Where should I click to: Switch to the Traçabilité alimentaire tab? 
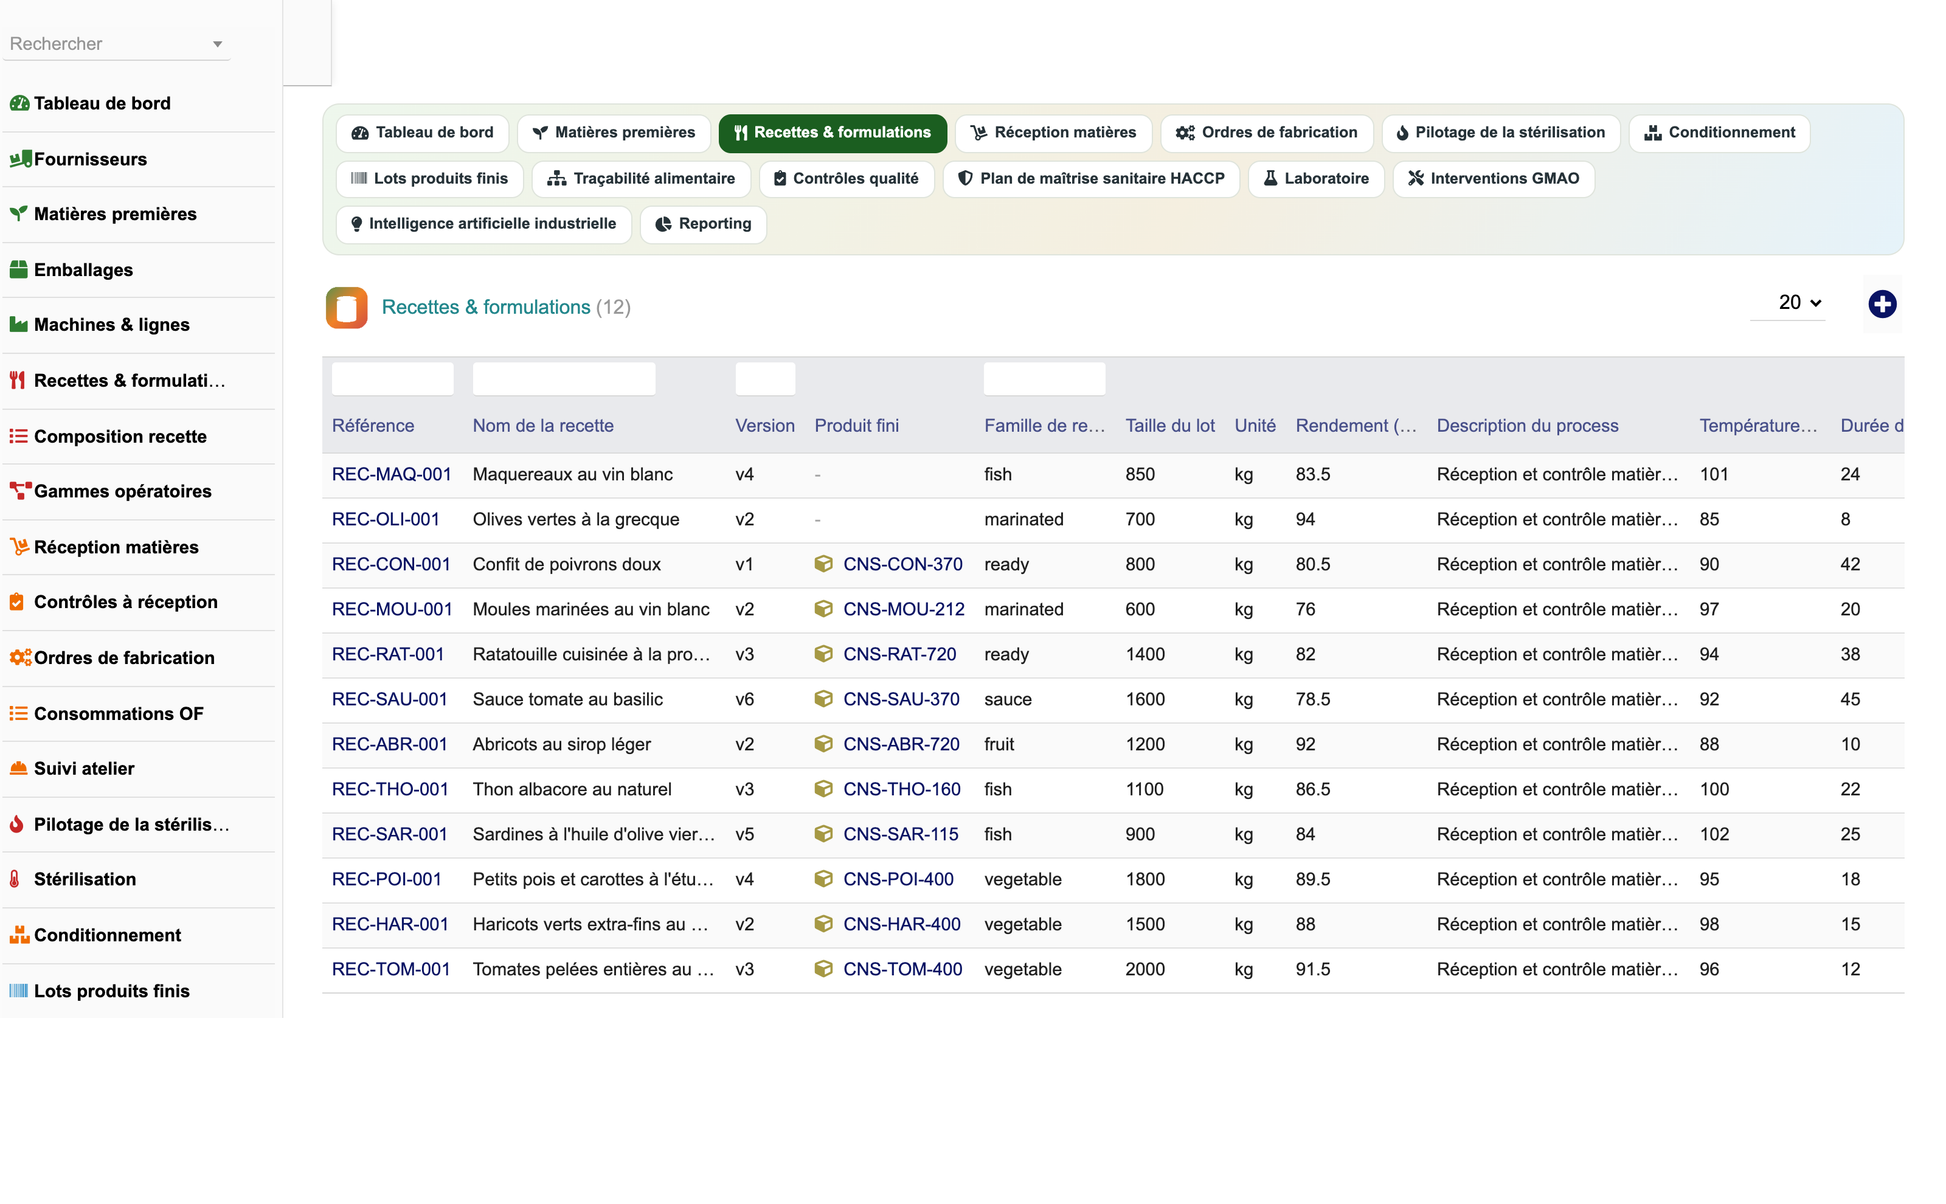[641, 179]
